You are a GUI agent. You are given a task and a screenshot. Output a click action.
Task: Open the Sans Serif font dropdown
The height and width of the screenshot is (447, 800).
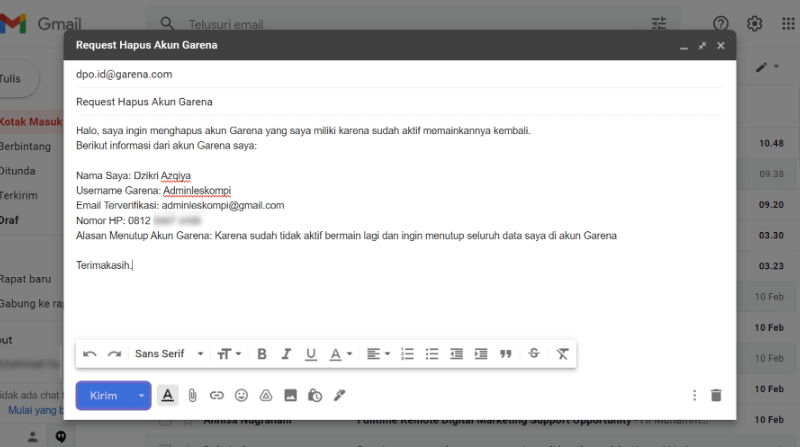(x=169, y=354)
